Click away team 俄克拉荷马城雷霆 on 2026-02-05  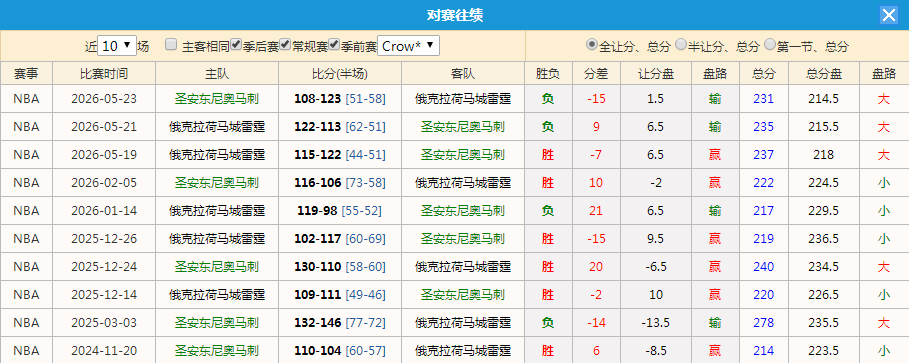click(463, 183)
